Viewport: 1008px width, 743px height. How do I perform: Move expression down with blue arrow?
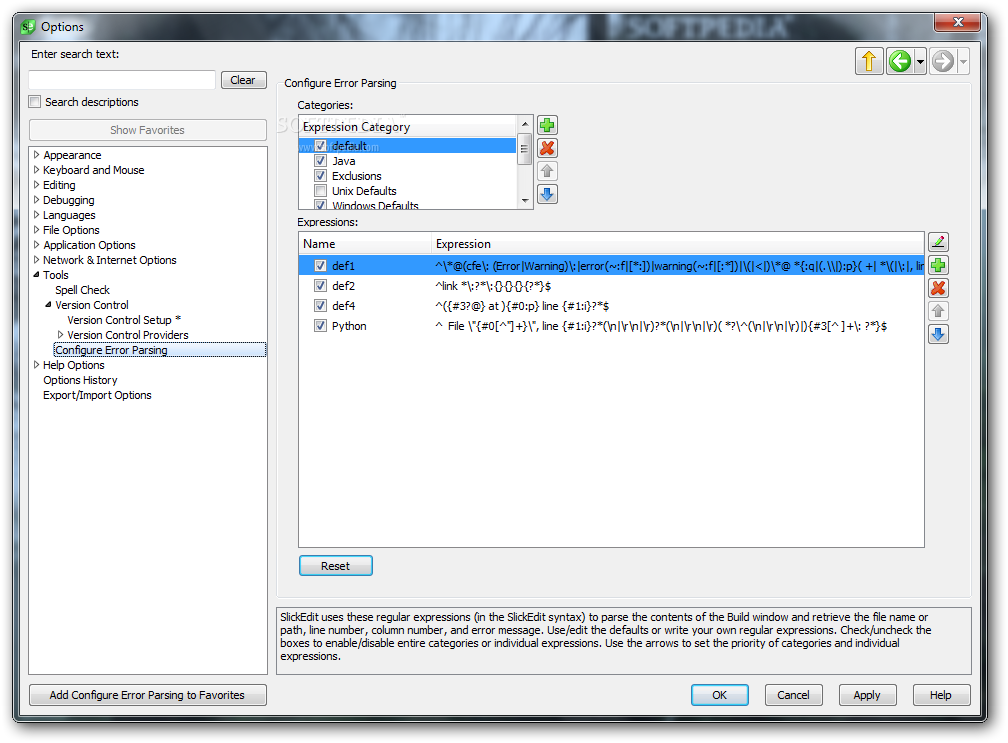pos(939,334)
